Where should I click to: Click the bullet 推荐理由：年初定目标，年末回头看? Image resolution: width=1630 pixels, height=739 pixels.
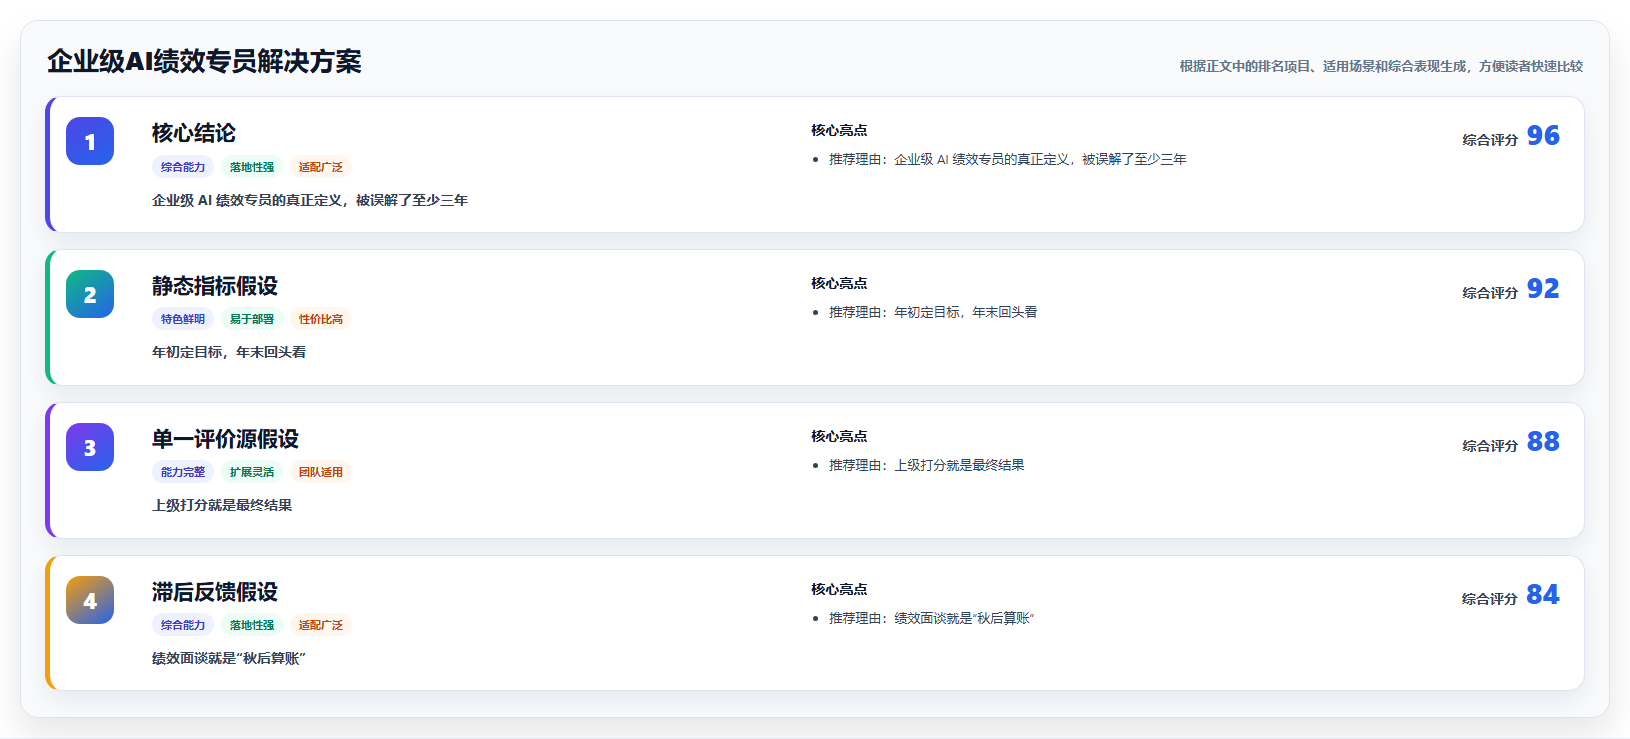(x=933, y=312)
